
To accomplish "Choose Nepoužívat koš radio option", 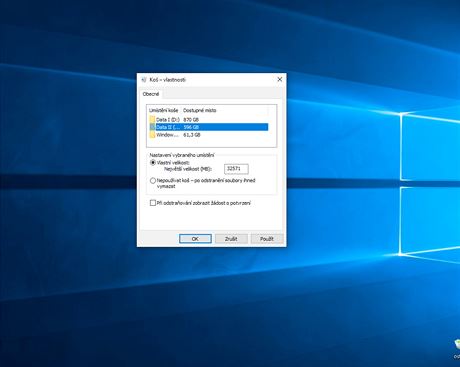I will click(153, 180).
